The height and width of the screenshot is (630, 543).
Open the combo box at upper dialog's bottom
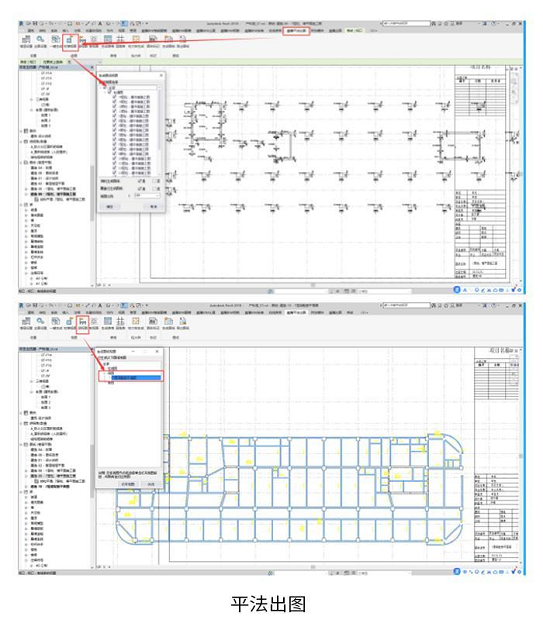(147, 196)
